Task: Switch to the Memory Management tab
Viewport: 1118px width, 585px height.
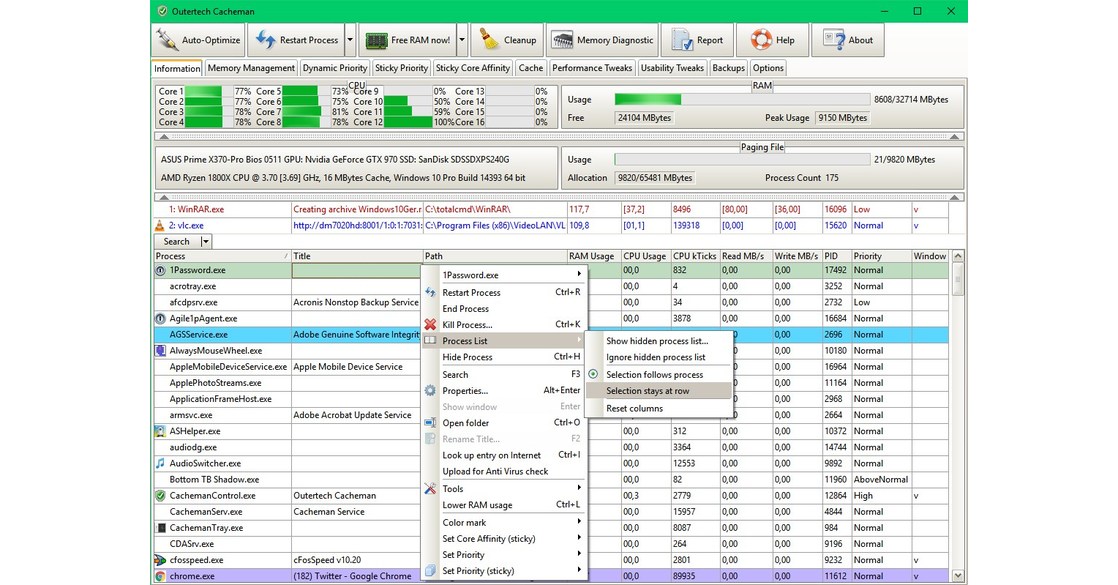Action: [x=251, y=68]
